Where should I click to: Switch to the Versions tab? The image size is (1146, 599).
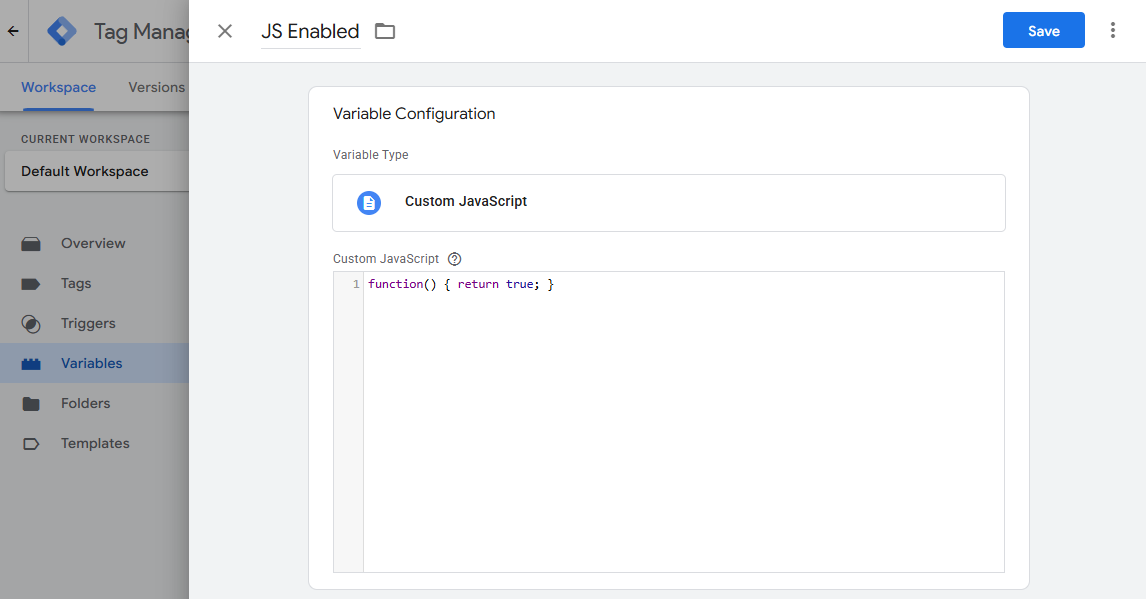tap(156, 87)
